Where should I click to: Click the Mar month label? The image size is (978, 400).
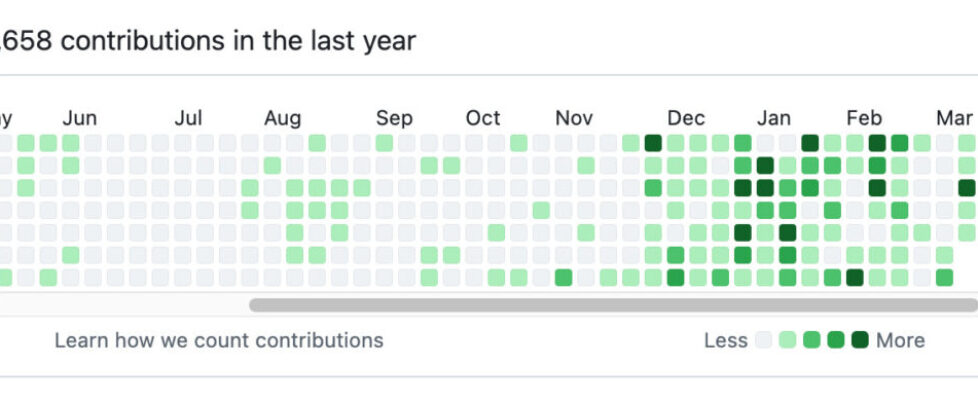(954, 118)
